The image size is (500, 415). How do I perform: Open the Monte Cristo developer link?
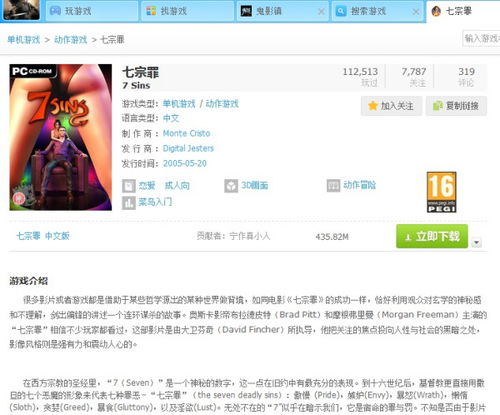(x=186, y=133)
